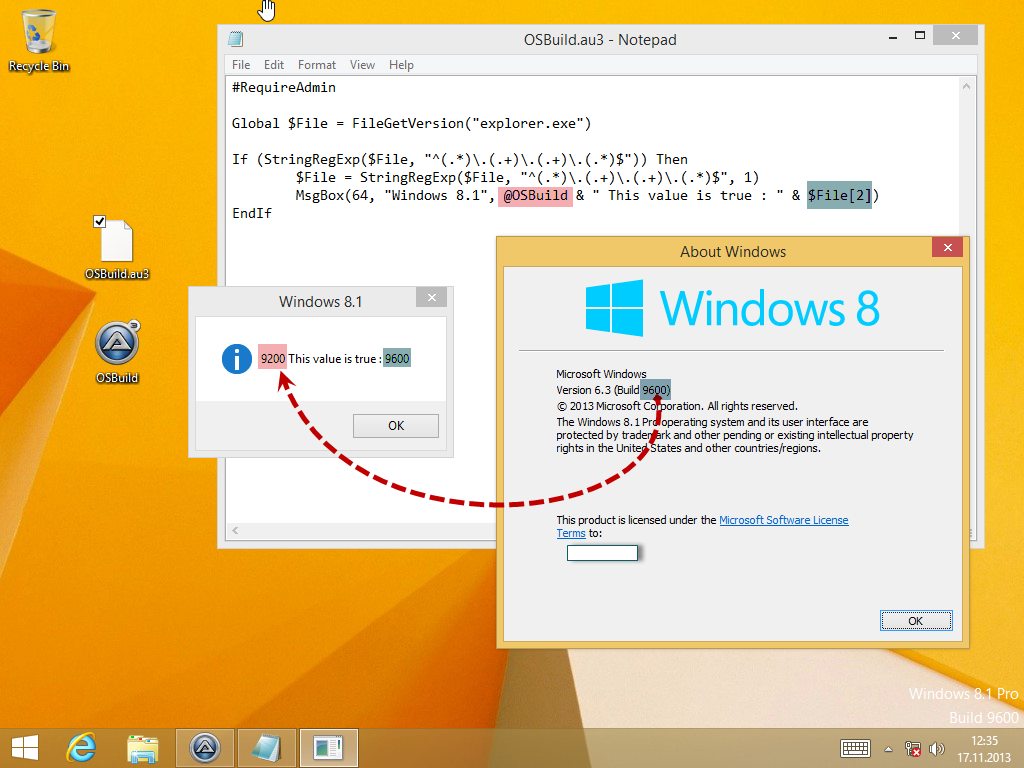Close the About Windows dialog
Image resolution: width=1024 pixels, height=768 pixels.
coord(948,248)
